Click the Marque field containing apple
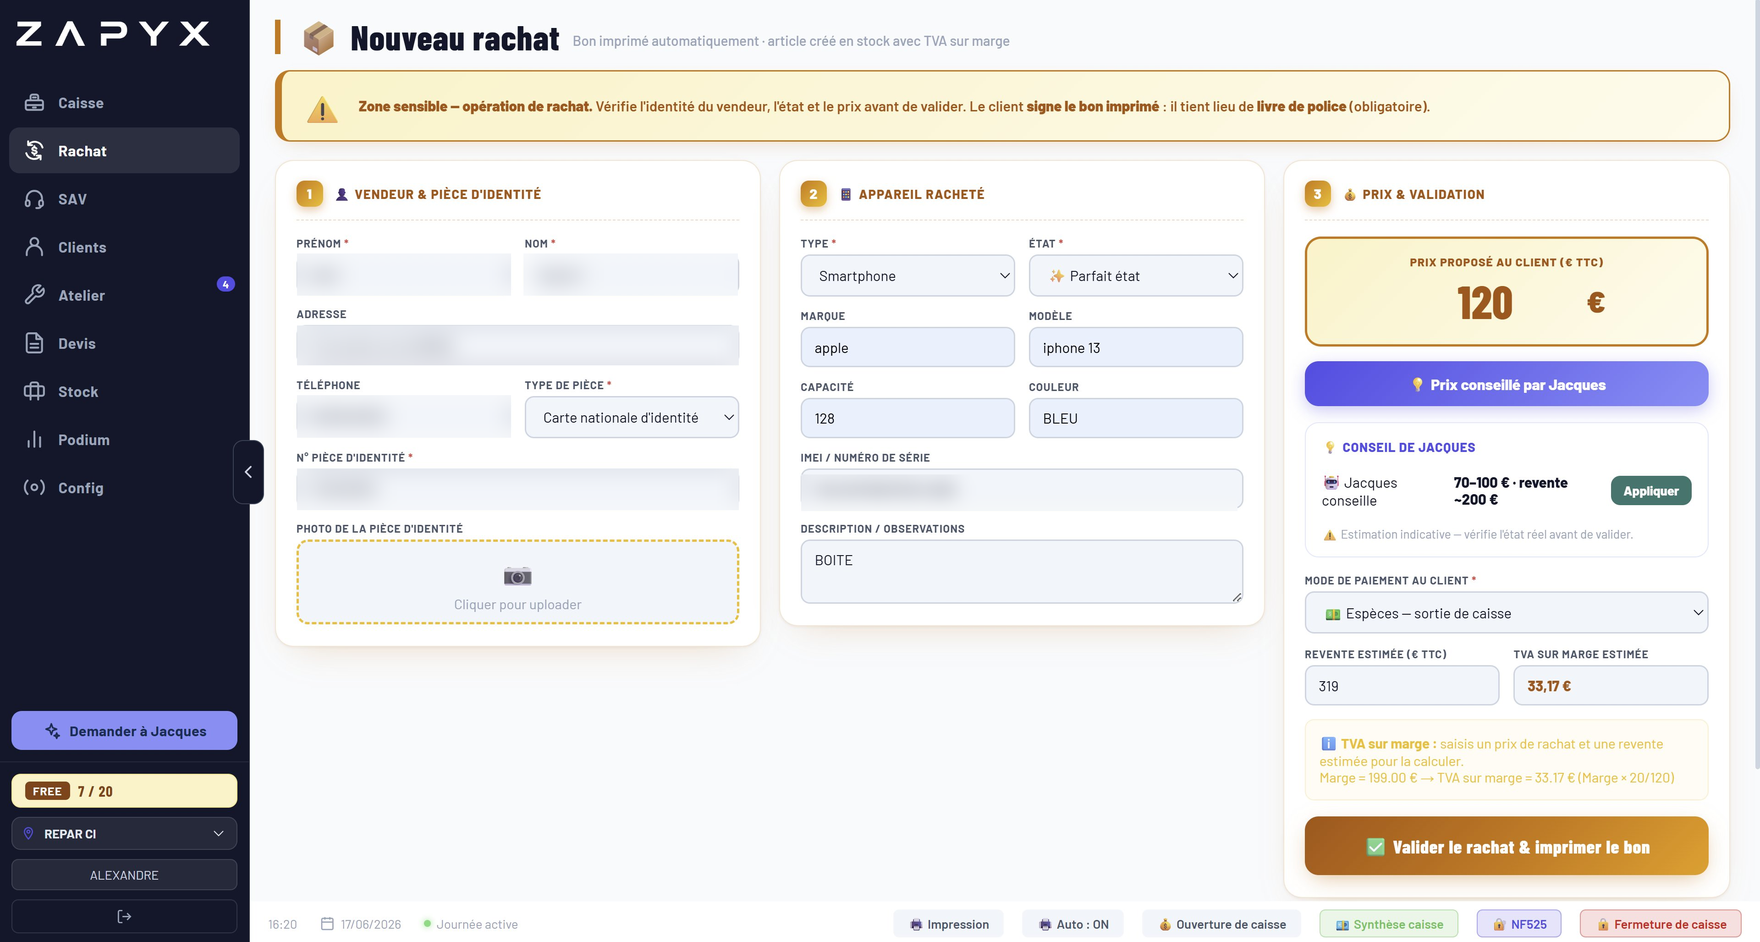Viewport: 1760px width, 942px height. [907, 347]
